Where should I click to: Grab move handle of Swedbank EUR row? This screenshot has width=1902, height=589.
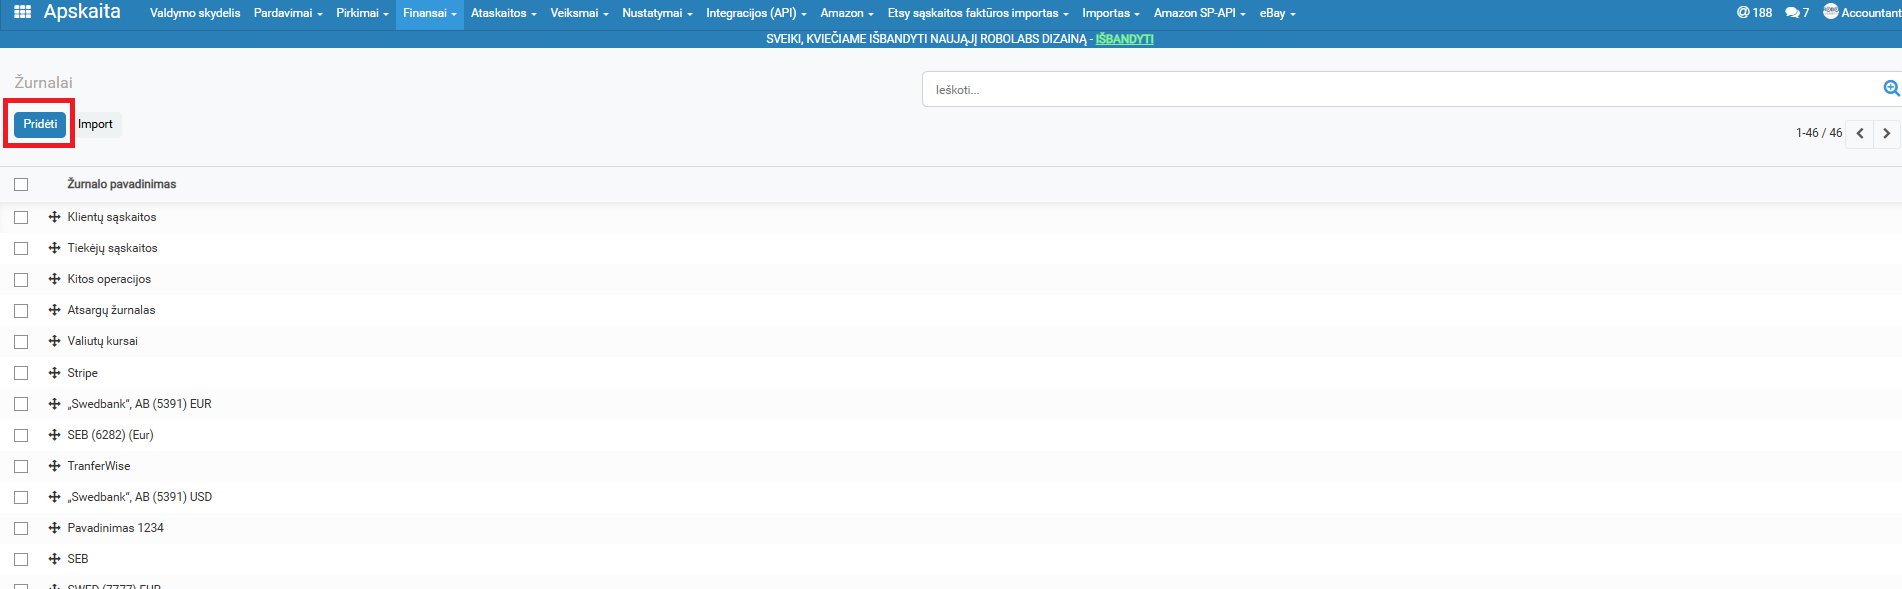(54, 404)
